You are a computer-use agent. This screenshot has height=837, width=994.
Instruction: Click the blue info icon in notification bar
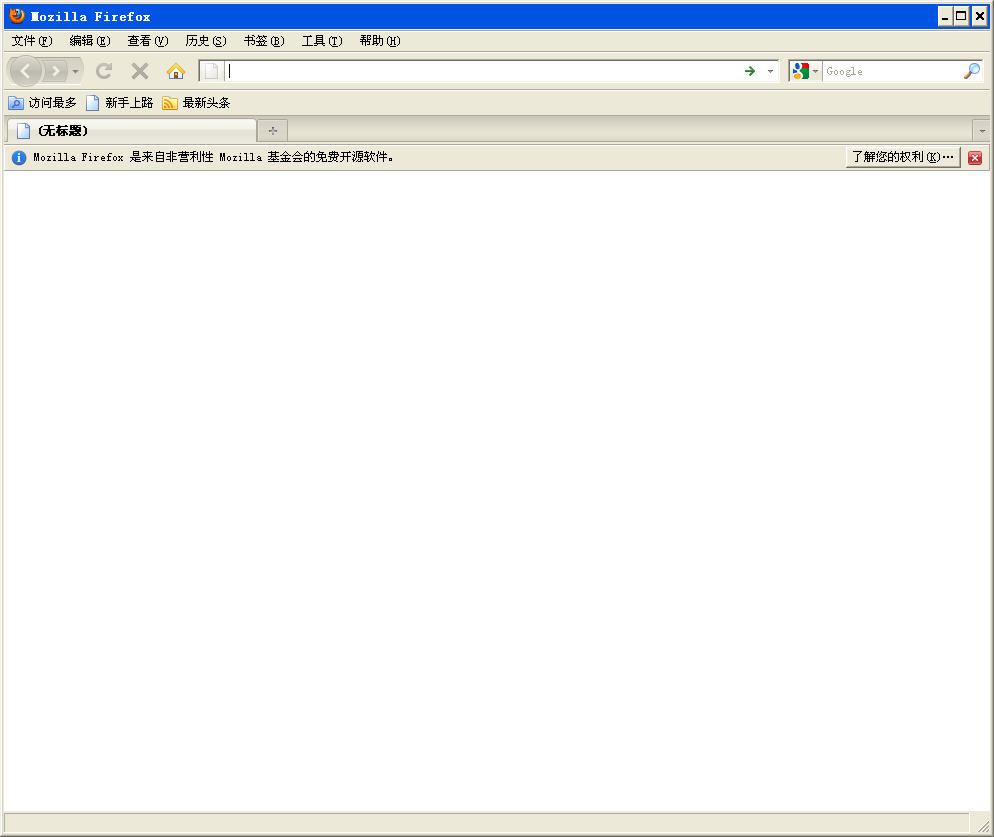pos(19,157)
